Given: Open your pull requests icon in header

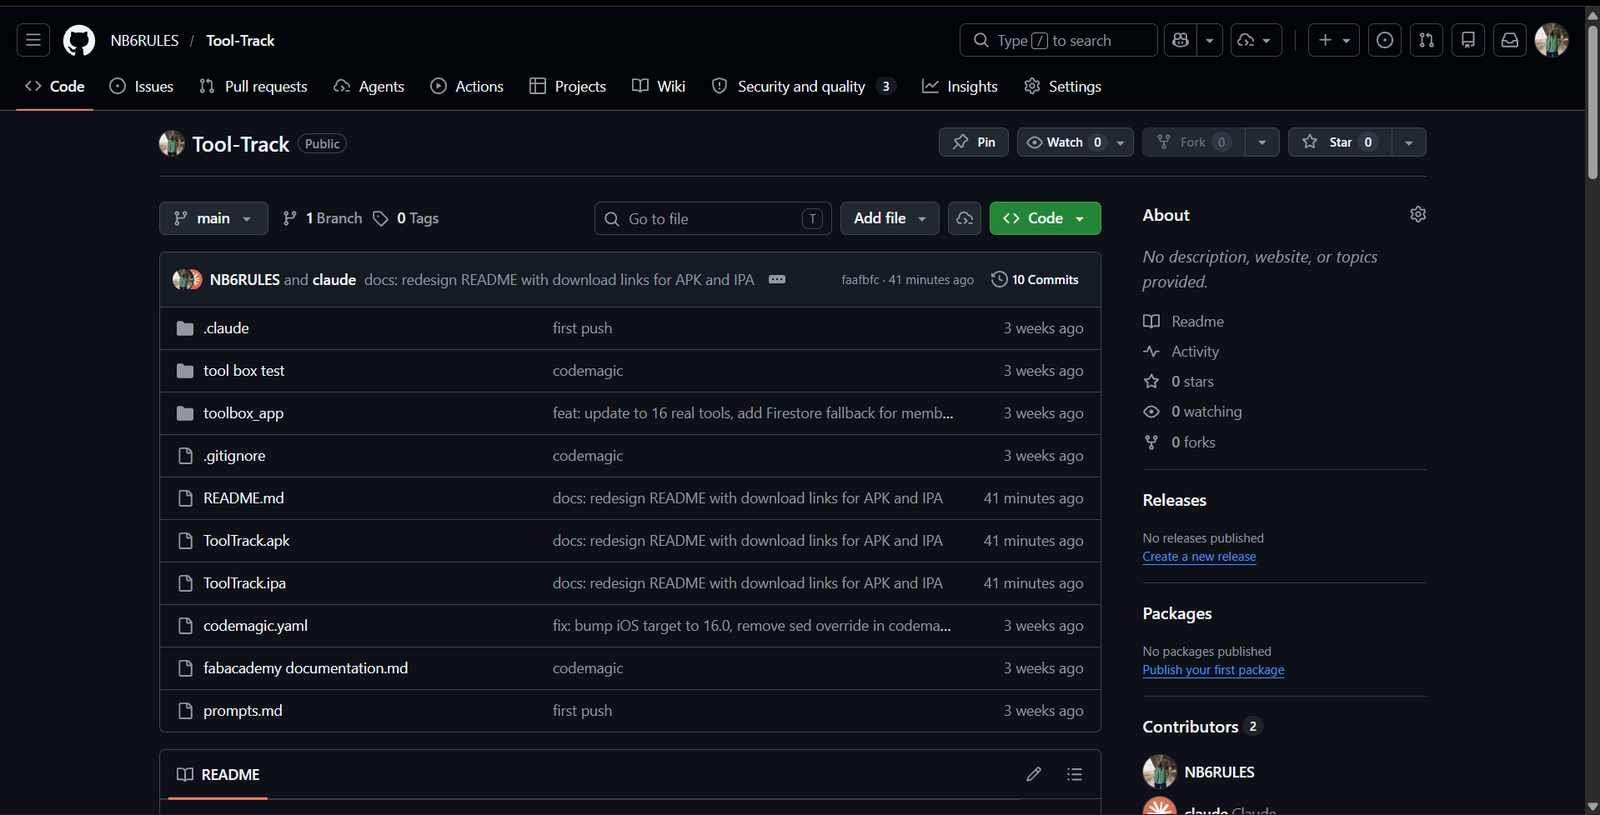Looking at the screenshot, I should (x=1427, y=40).
